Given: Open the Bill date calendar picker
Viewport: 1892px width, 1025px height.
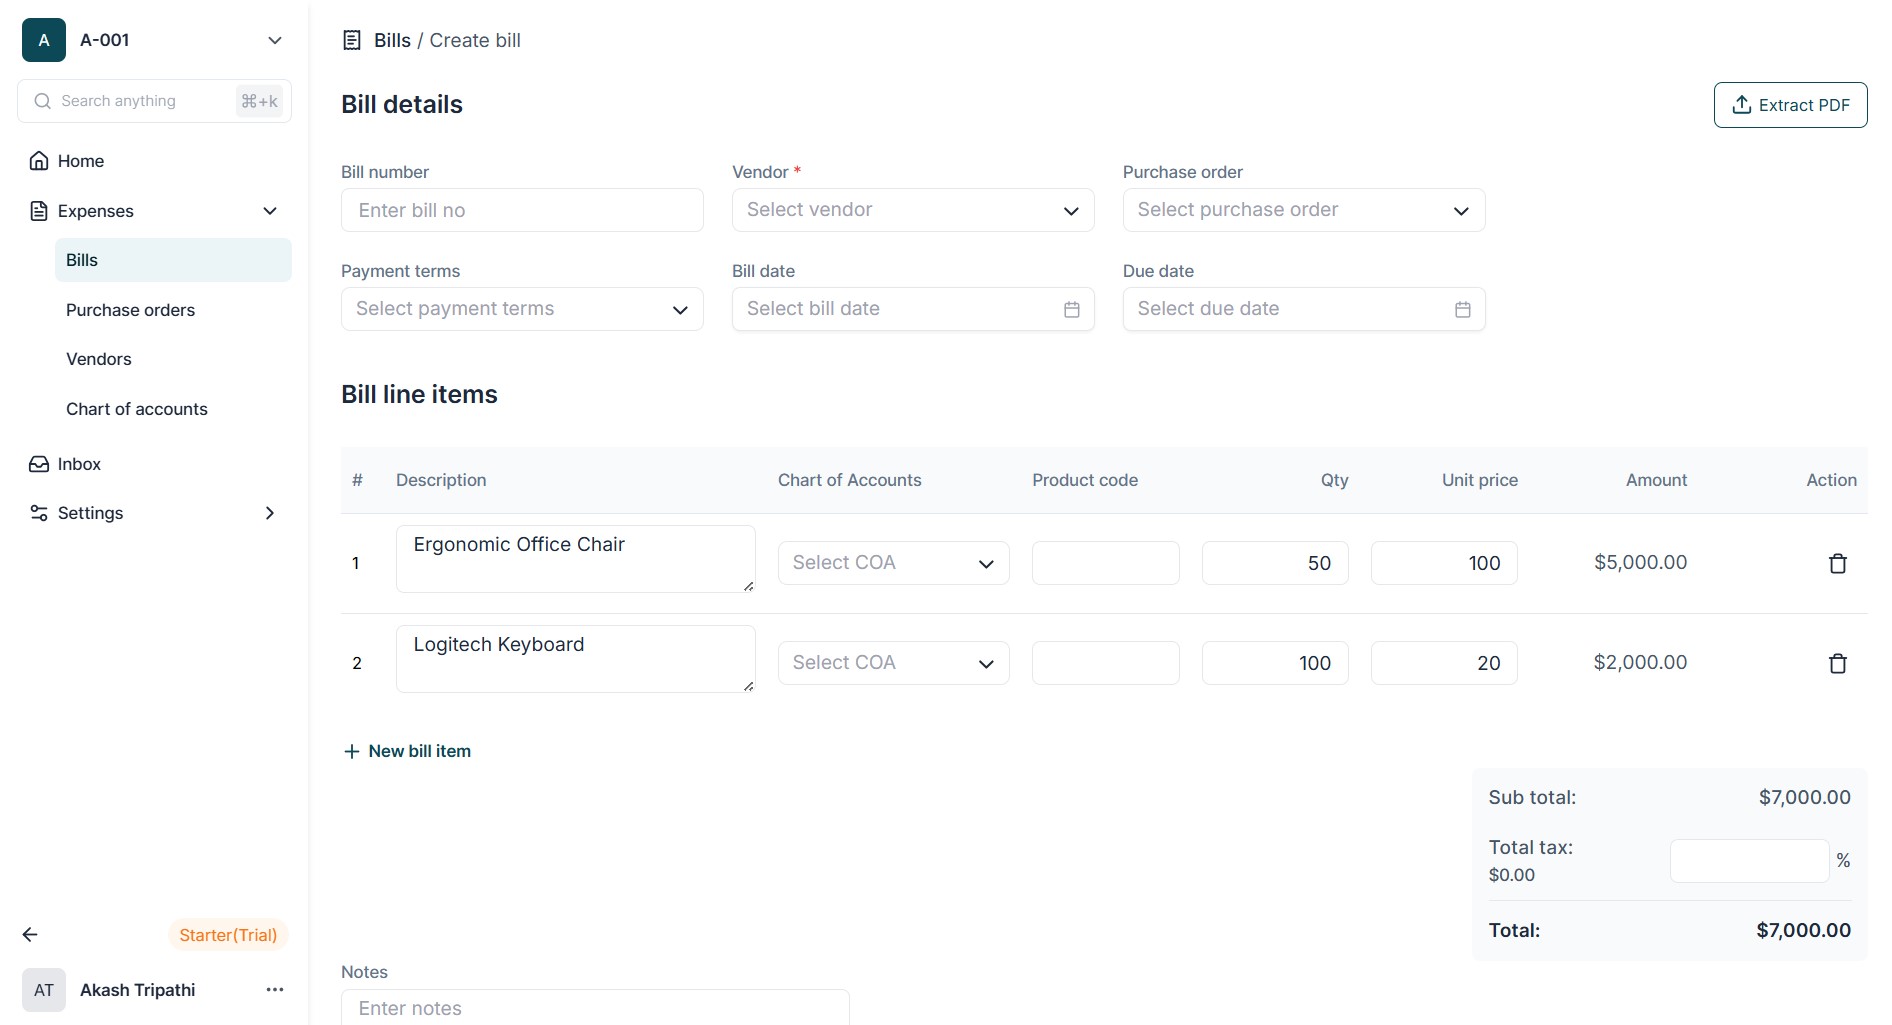Looking at the screenshot, I should (1071, 310).
